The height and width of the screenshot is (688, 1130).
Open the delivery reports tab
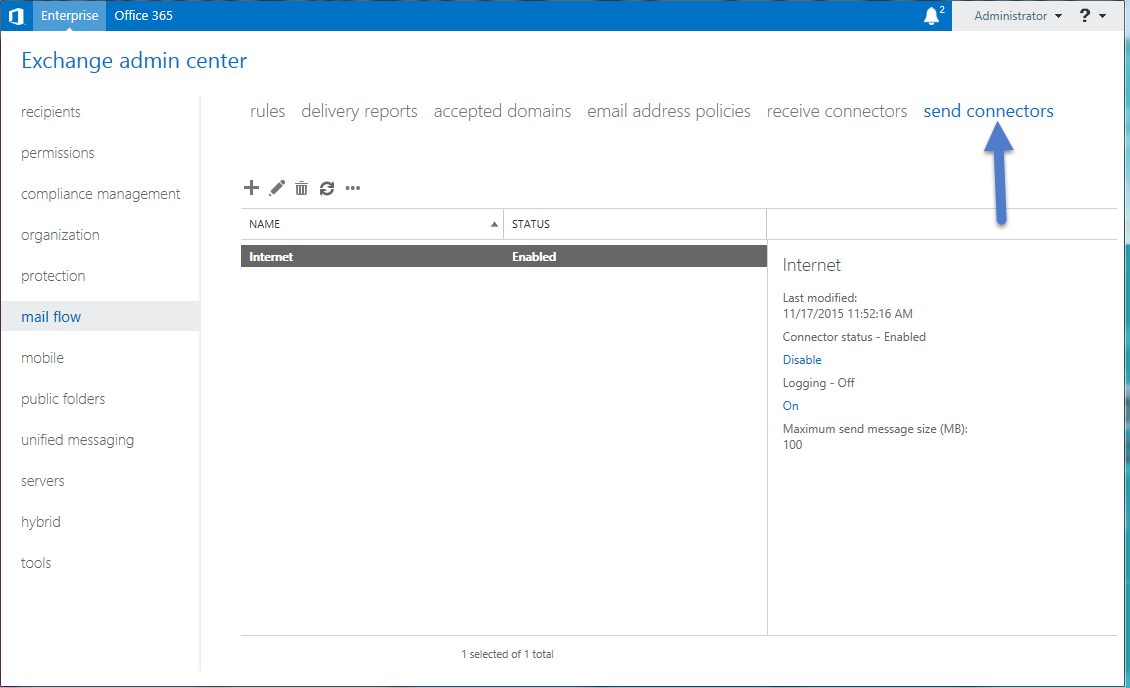[359, 111]
